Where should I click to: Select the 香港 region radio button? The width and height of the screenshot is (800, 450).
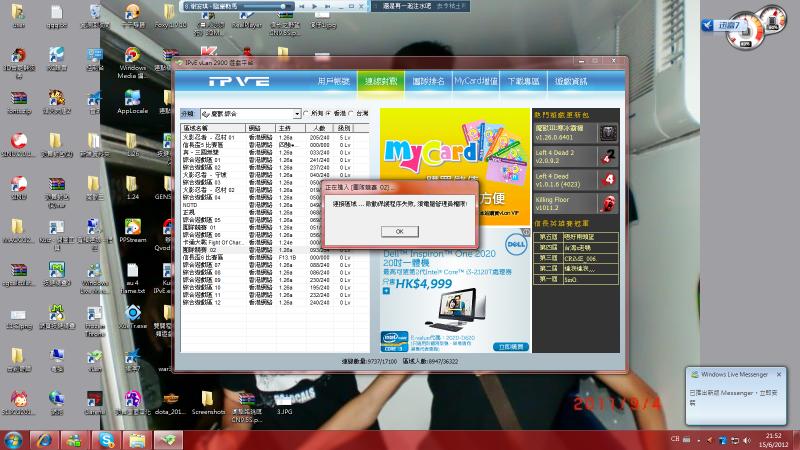tap(328, 113)
